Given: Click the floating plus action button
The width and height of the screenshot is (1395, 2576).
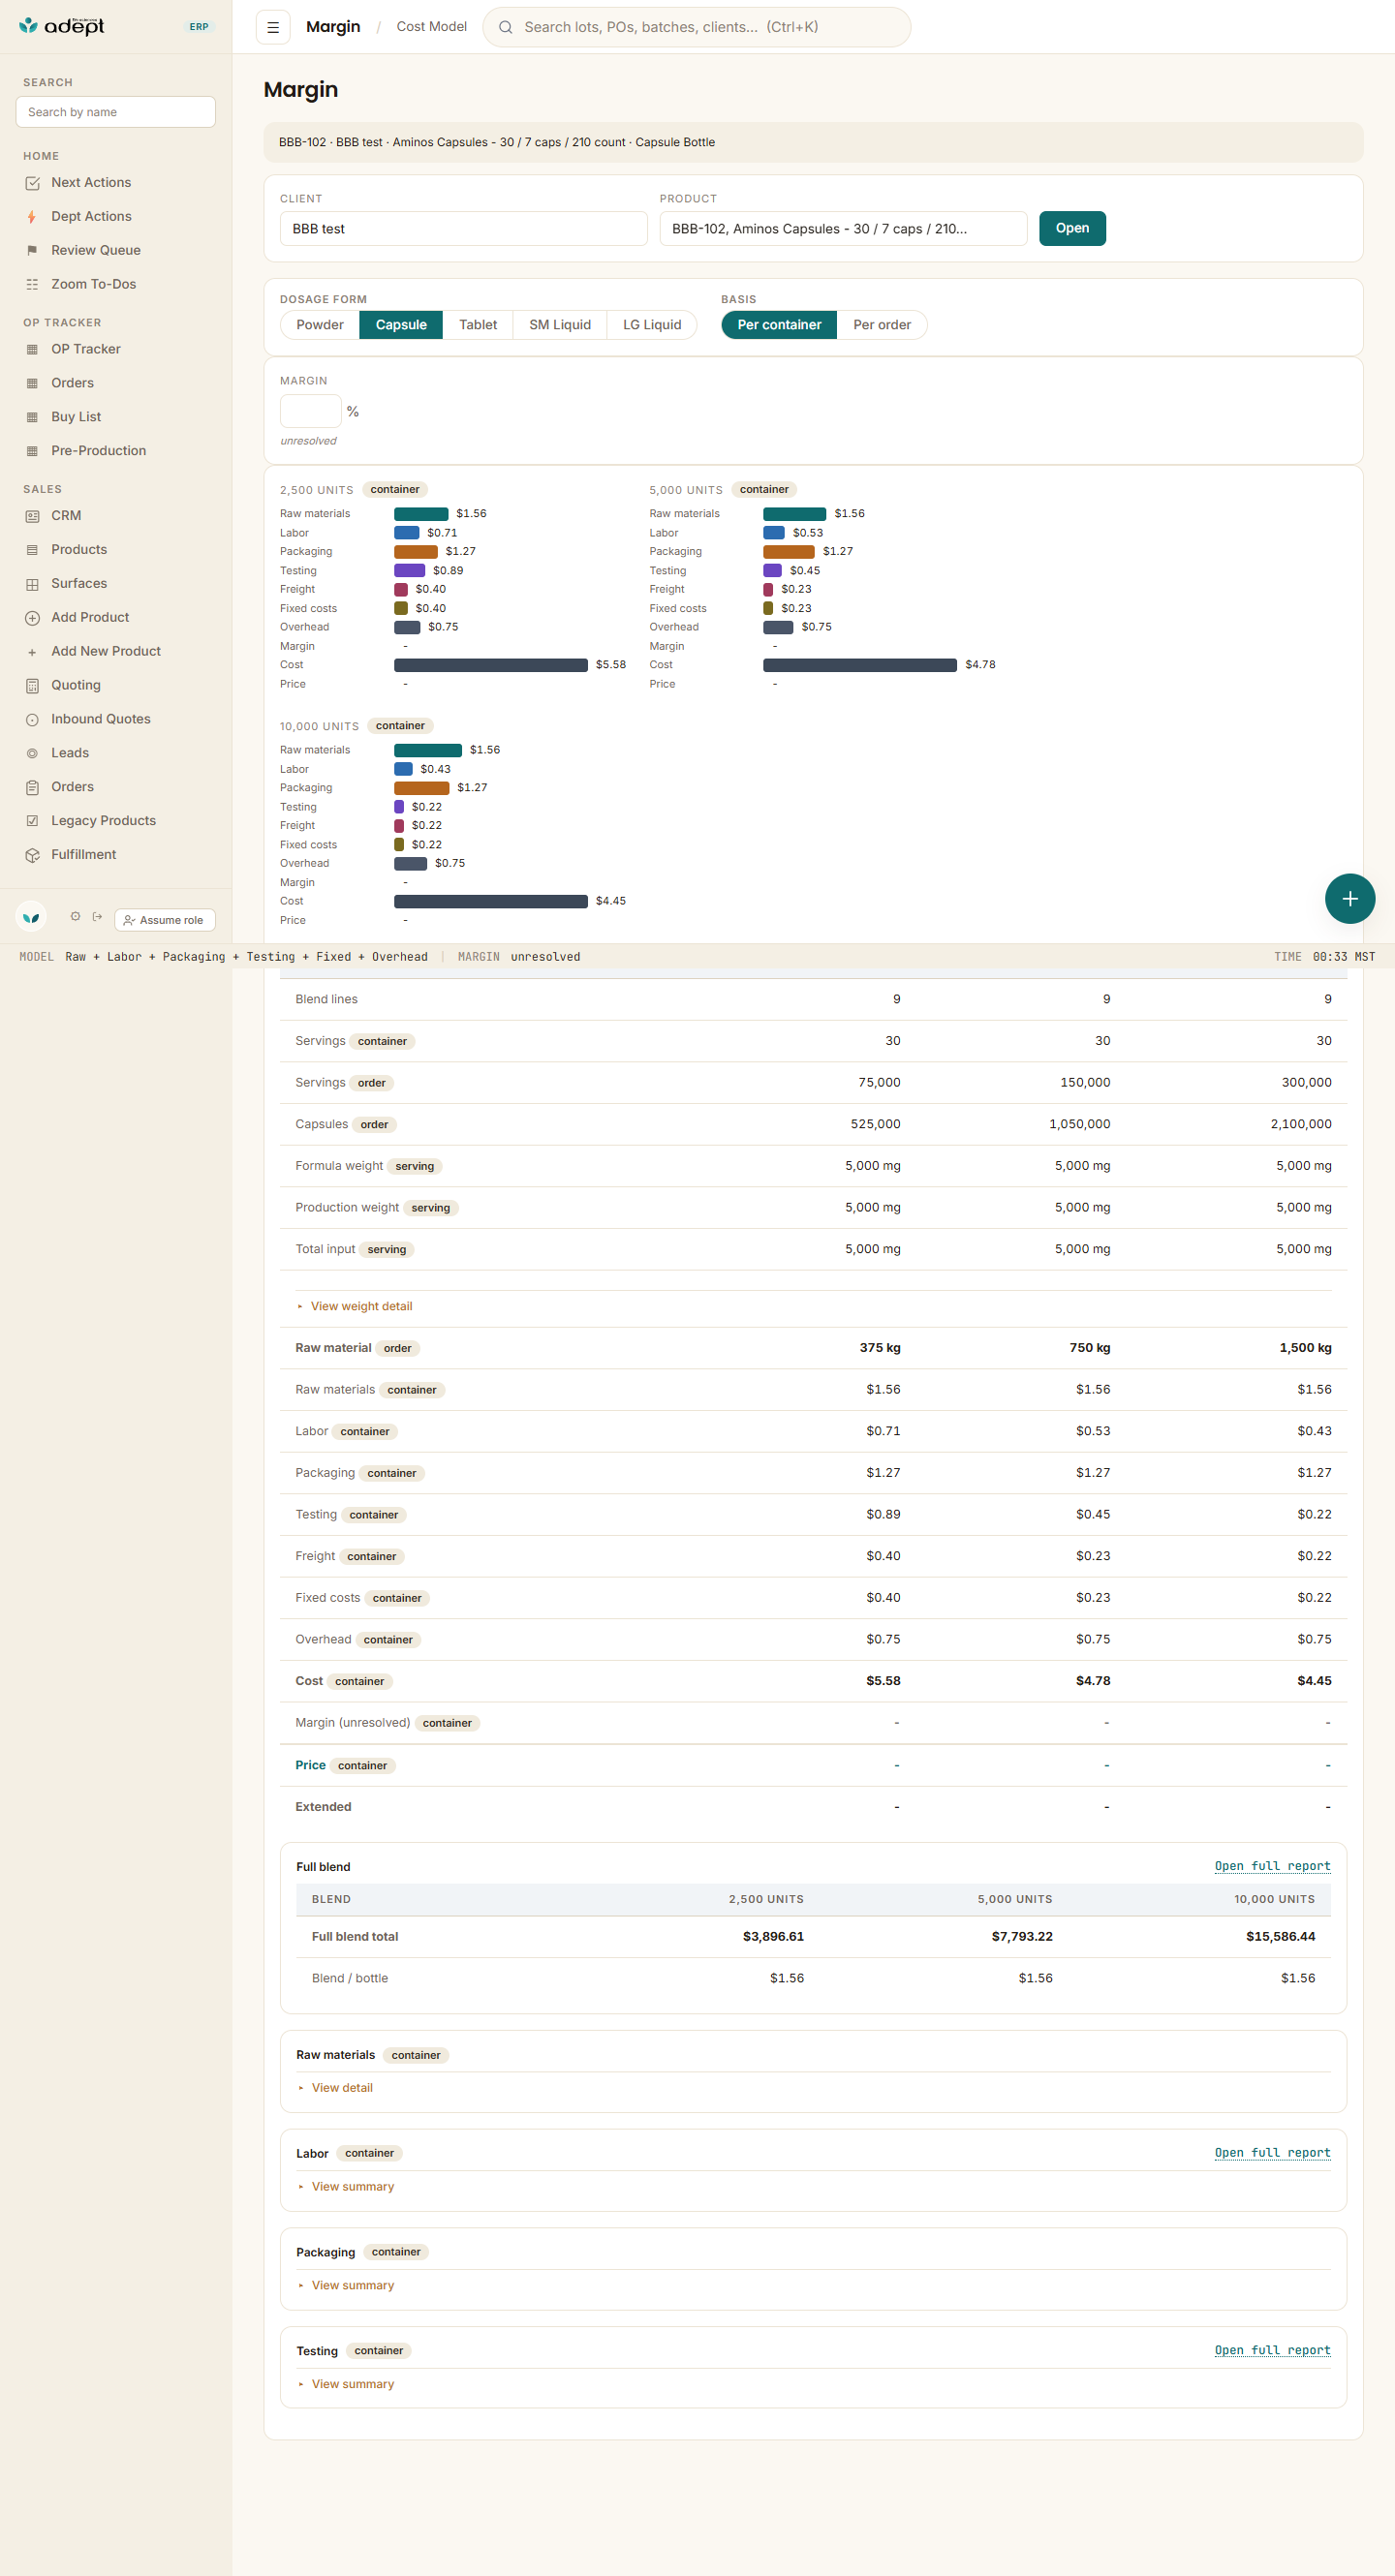Looking at the screenshot, I should point(1350,899).
